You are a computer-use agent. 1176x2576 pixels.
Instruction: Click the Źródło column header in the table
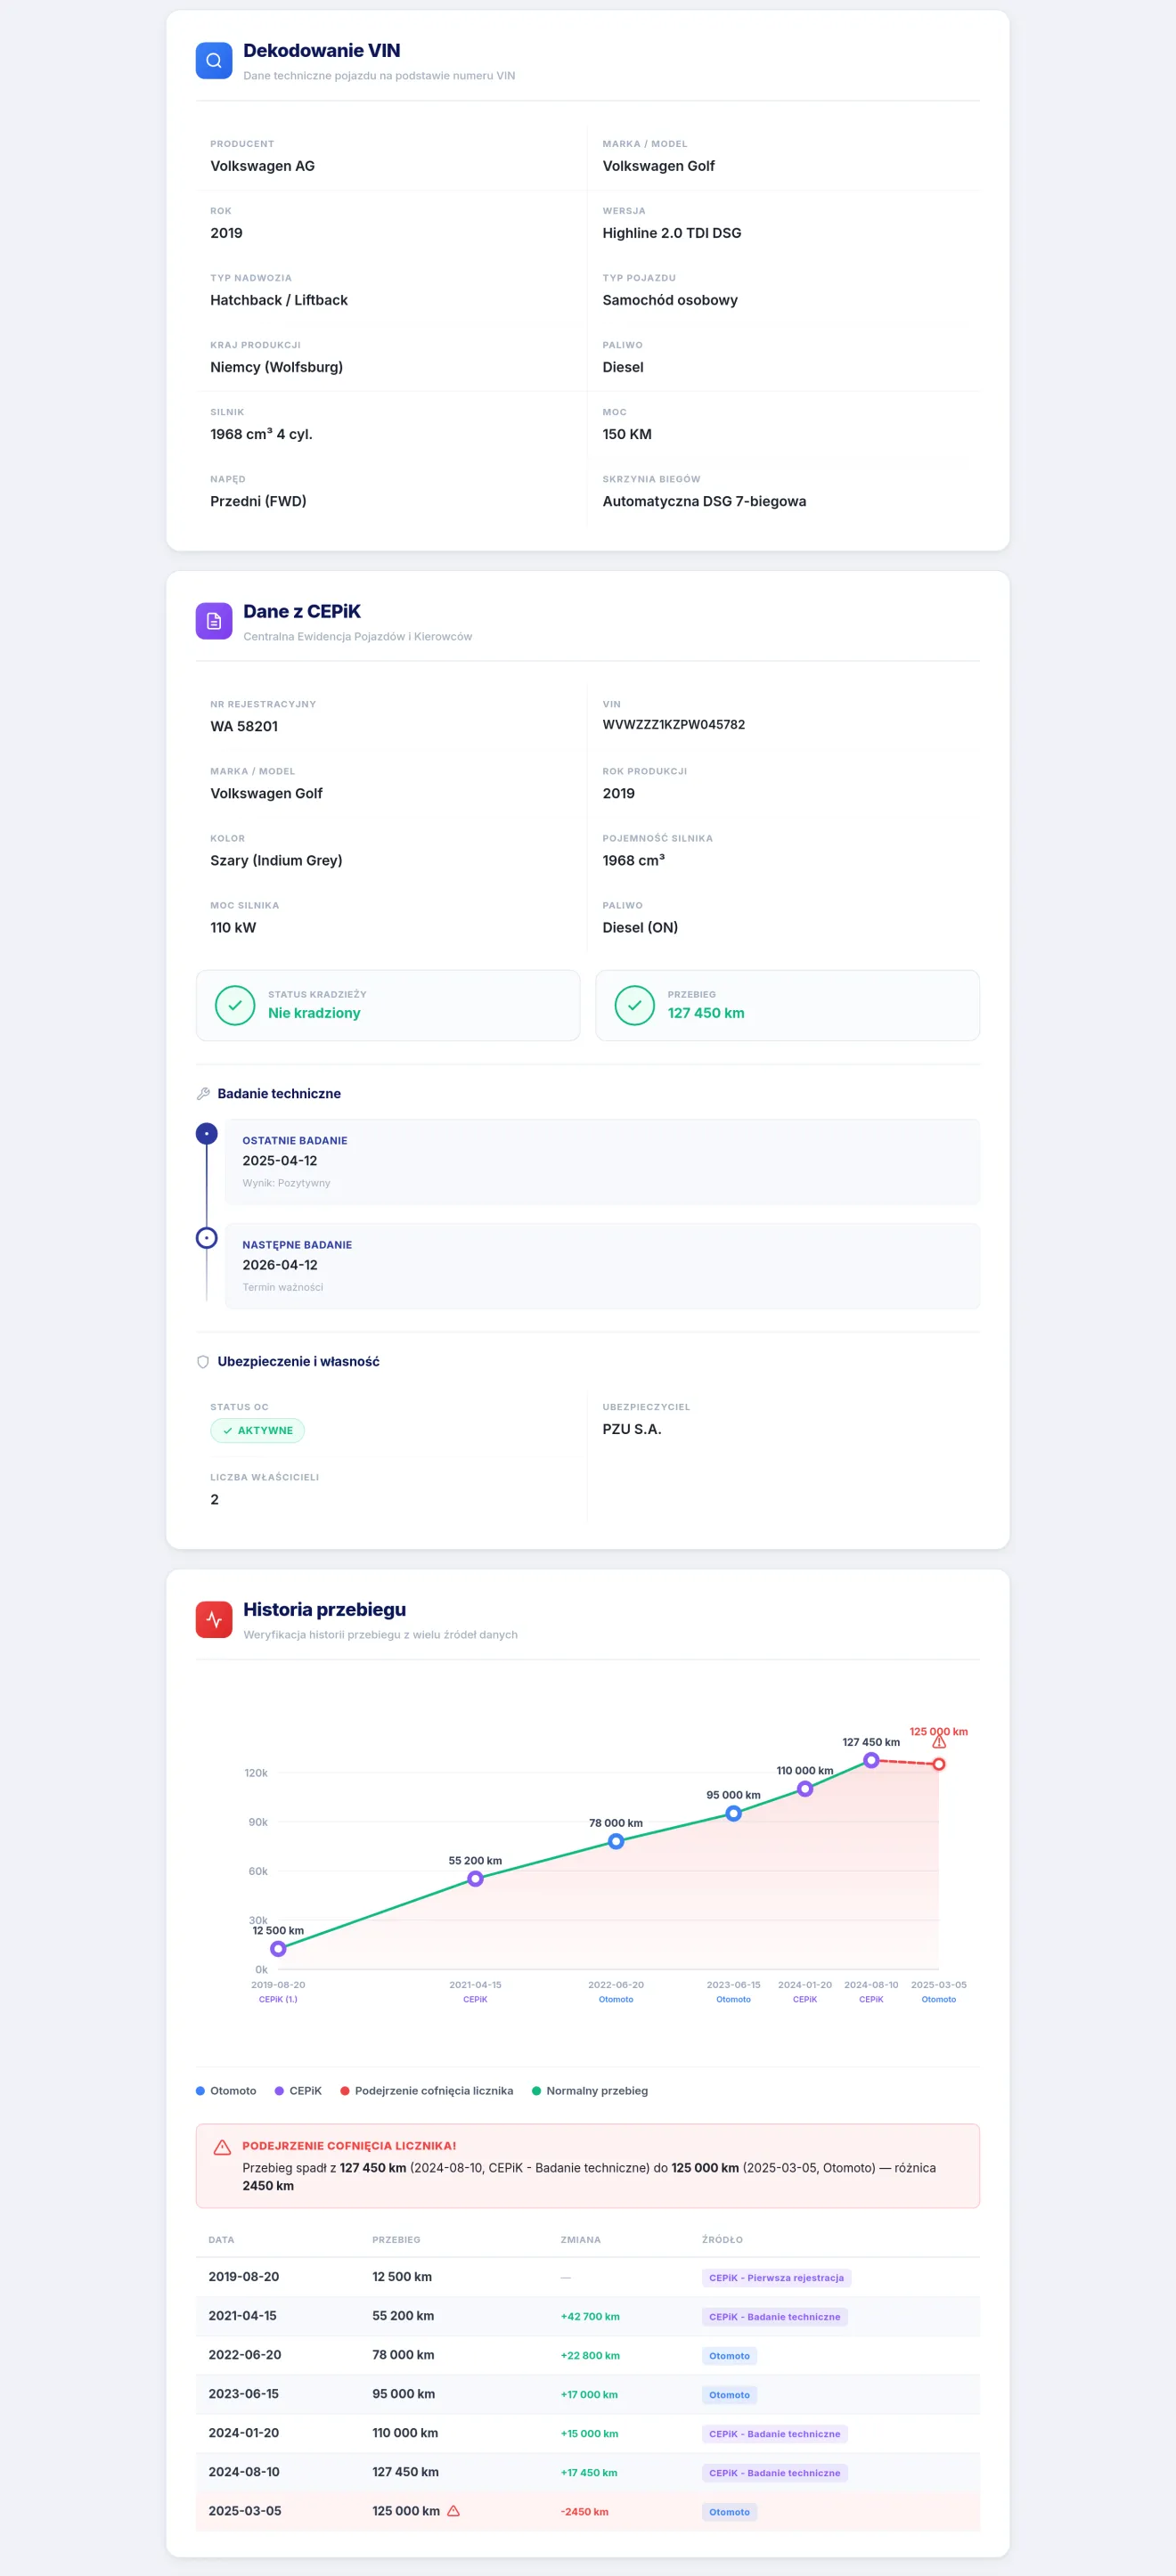click(x=722, y=2239)
